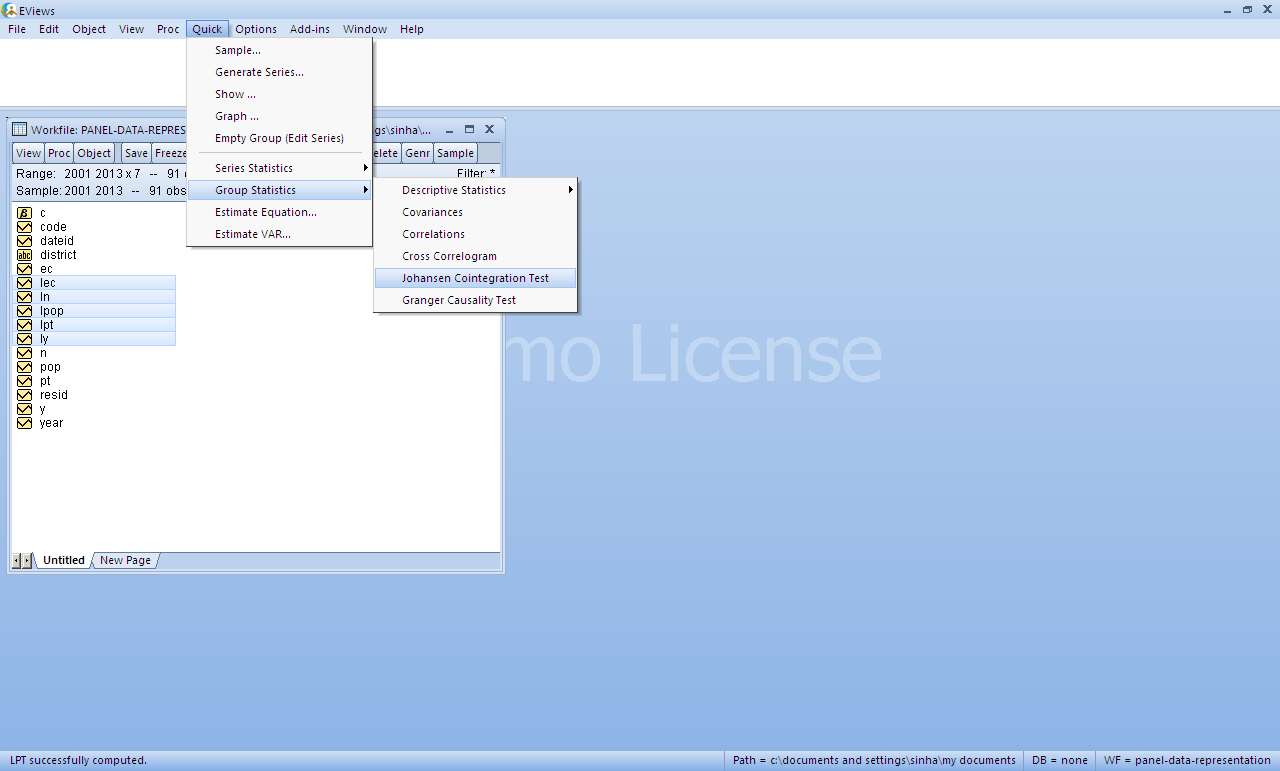
Task: Open Graph ... from the Quick menu
Action: 279,116
